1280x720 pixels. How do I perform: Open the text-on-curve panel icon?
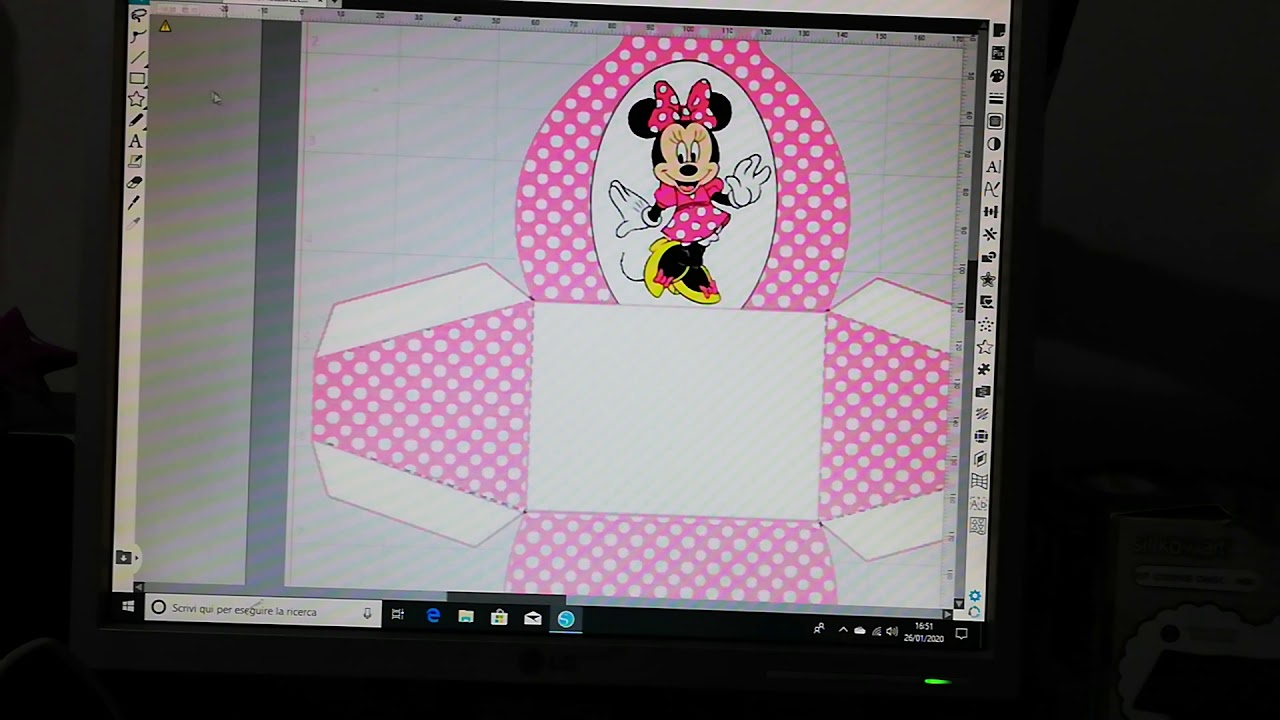[992, 188]
